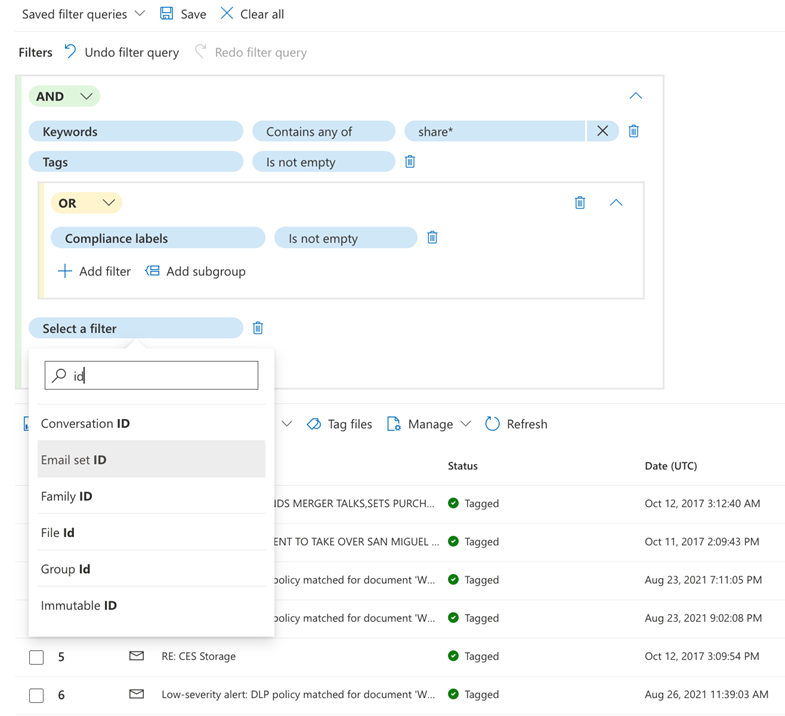This screenshot has height=716, width=785.
Task: Click the Refresh icon button
Action: pyautogui.click(x=492, y=424)
